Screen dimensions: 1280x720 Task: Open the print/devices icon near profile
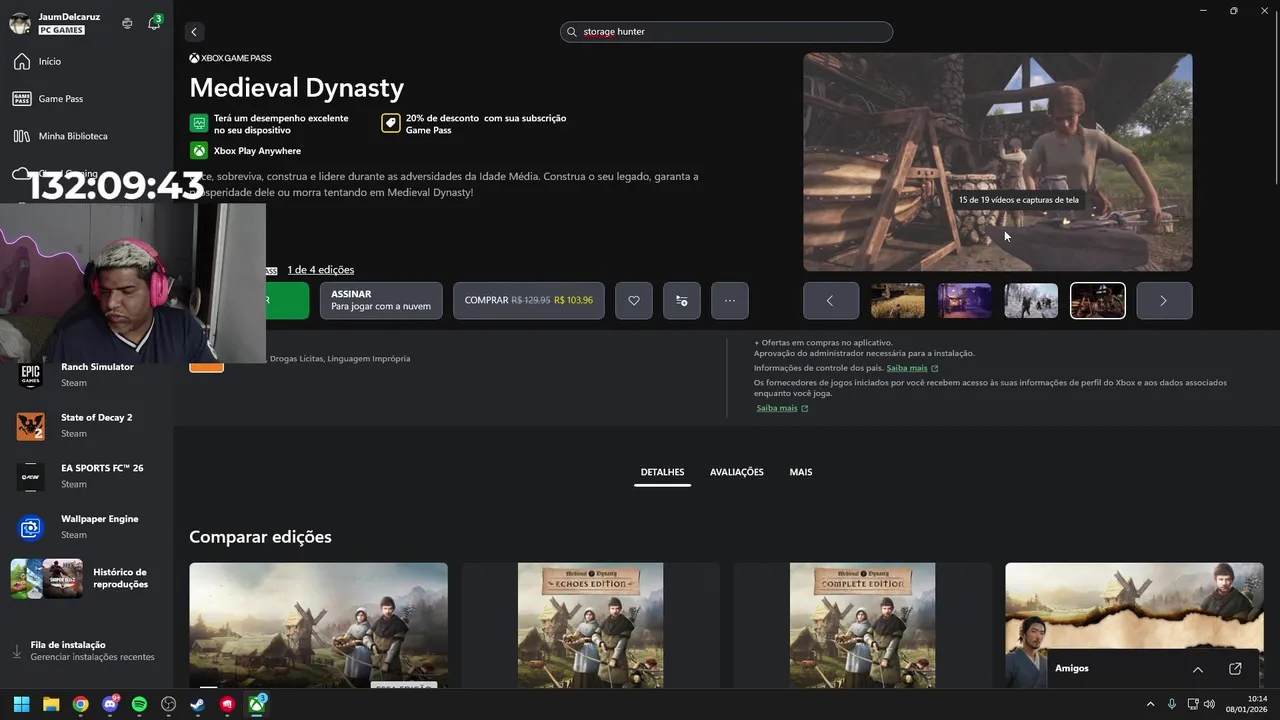coord(127,23)
